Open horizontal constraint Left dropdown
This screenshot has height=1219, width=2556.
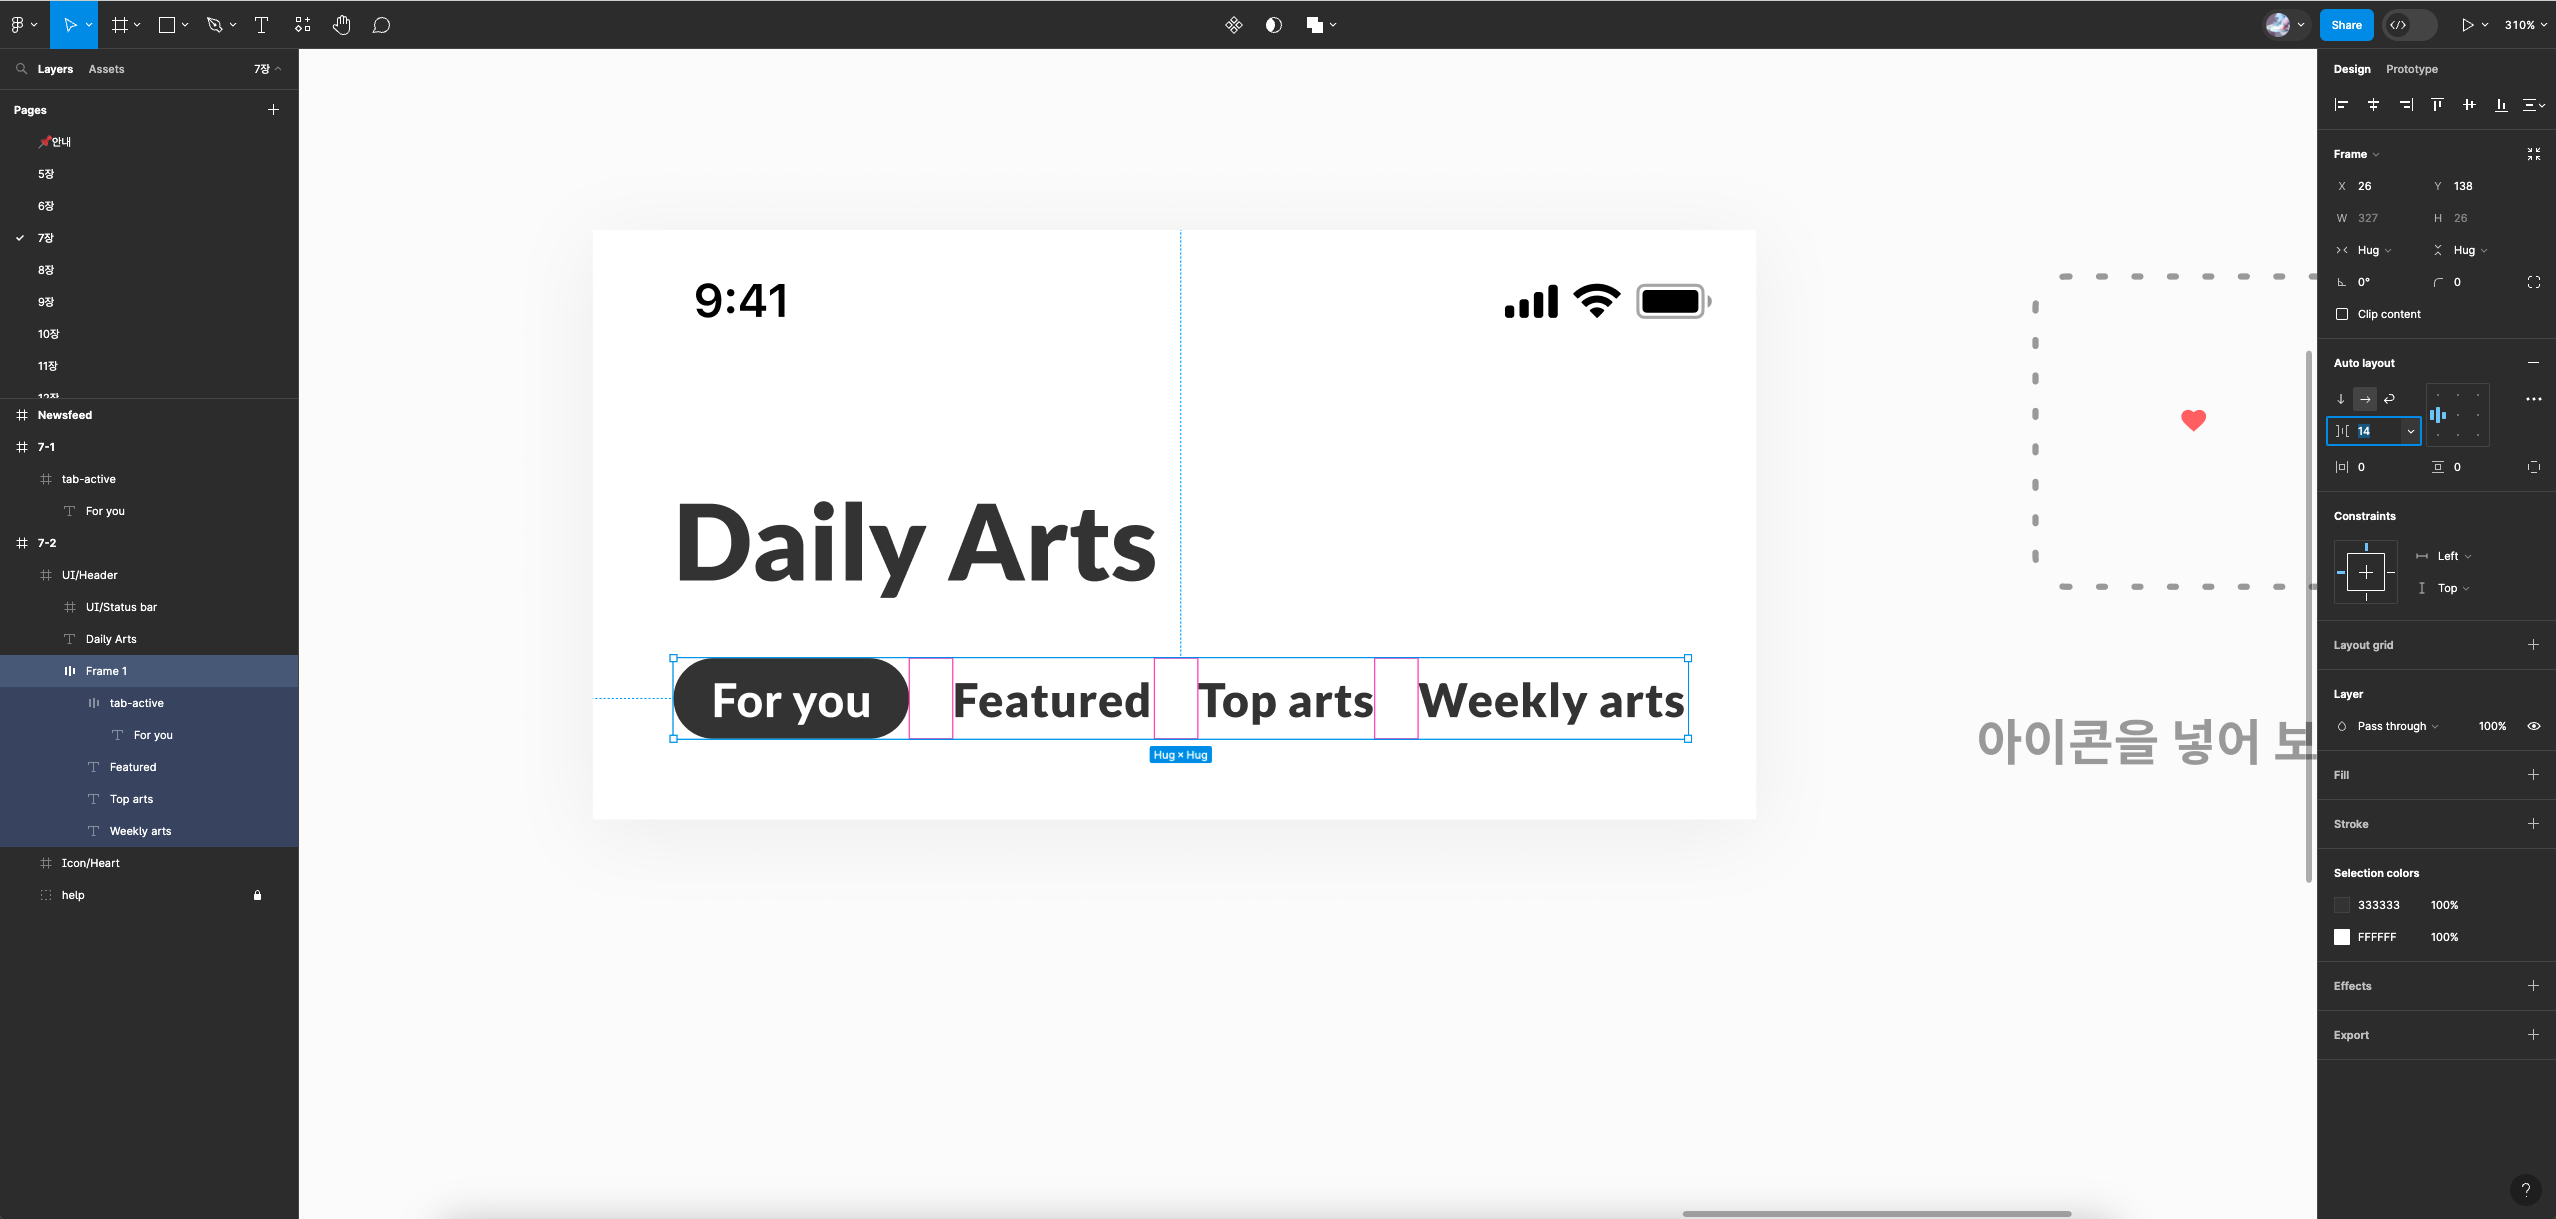point(2453,556)
